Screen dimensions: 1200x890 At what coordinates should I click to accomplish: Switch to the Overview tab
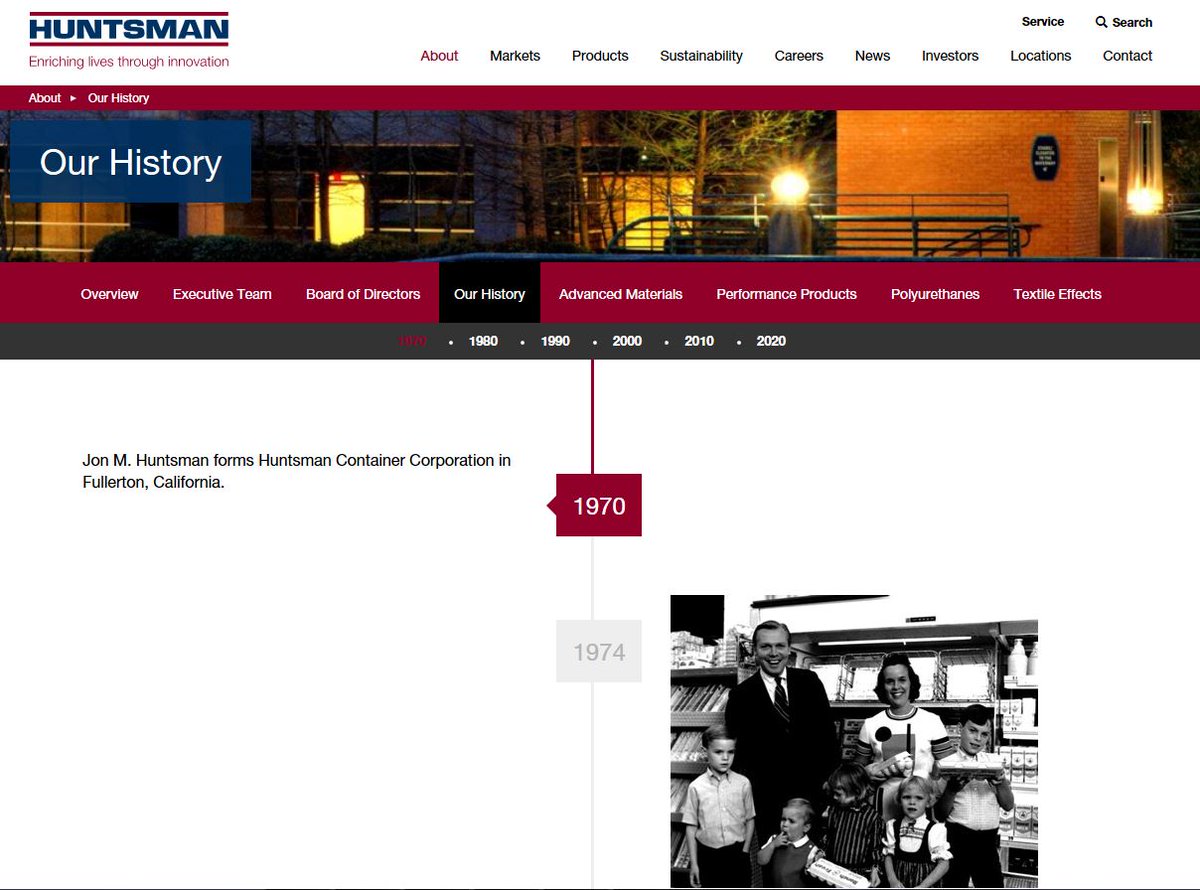coord(110,294)
